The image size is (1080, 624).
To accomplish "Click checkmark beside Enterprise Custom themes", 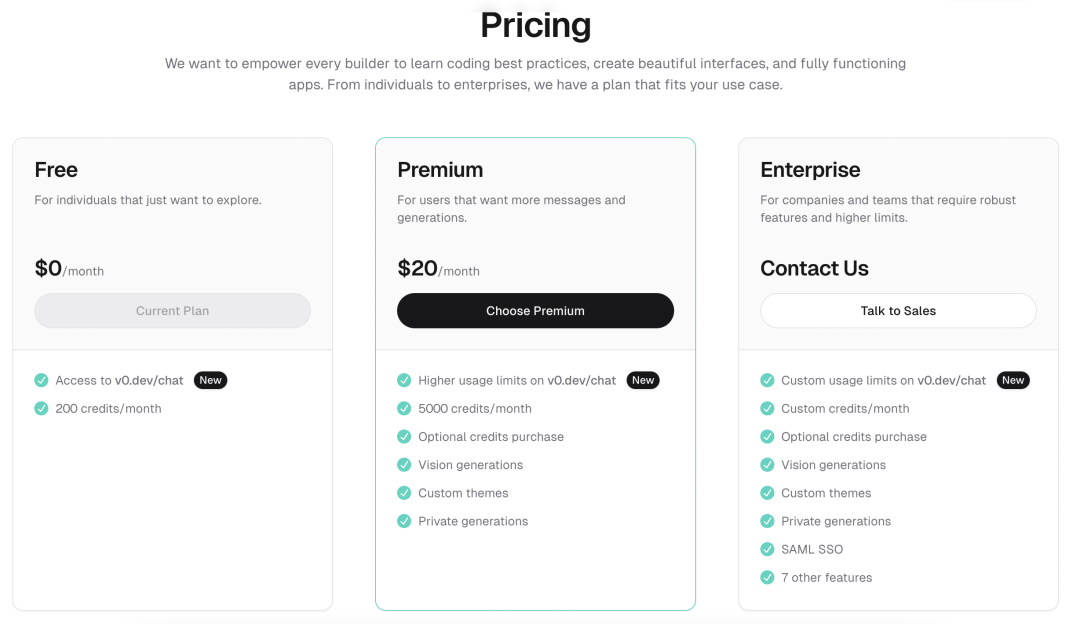I will pos(767,493).
